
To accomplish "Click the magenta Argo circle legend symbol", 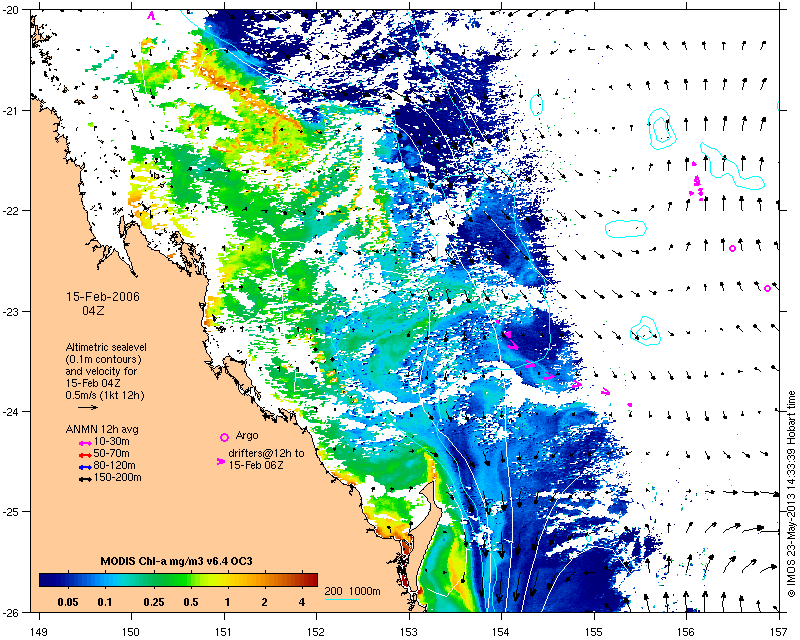I will [x=224, y=437].
